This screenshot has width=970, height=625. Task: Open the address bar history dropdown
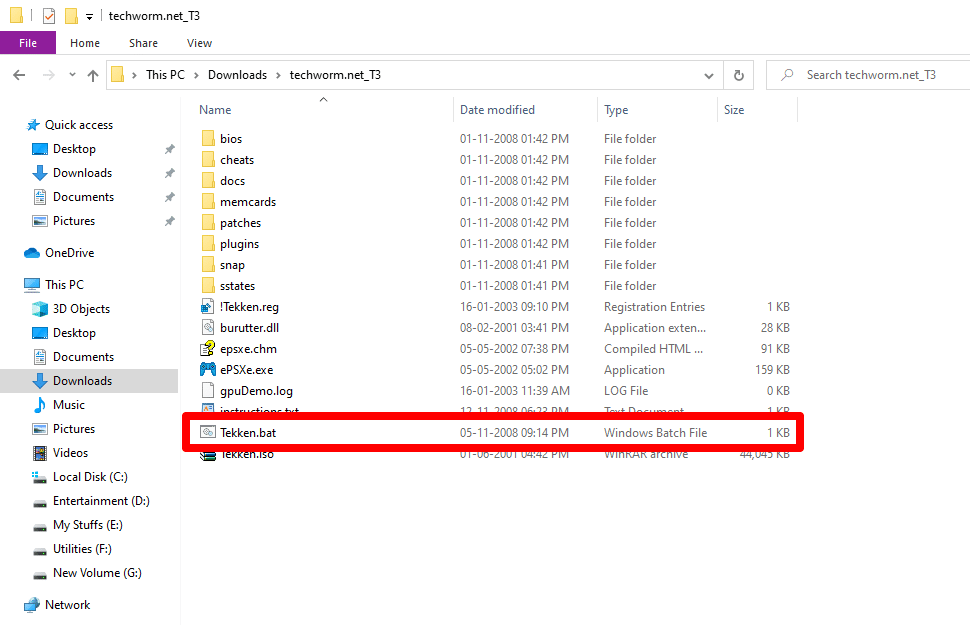click(x=709, y=75)
